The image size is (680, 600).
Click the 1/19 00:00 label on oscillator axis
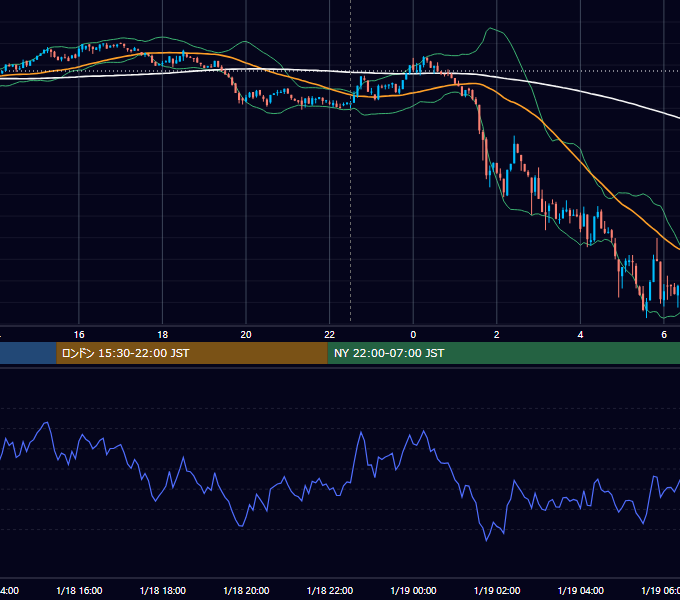coord(413,590)
